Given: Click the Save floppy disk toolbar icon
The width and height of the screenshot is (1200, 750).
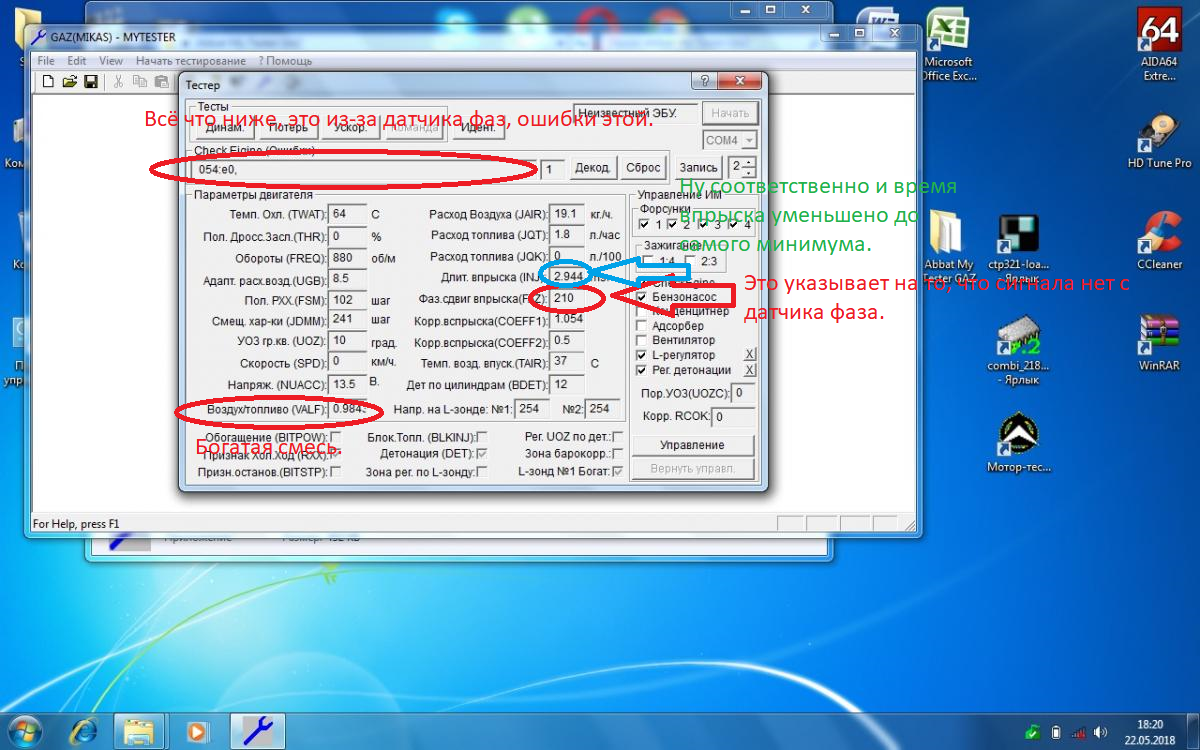Looking at the screenshot, I should [x=90, y=81].
